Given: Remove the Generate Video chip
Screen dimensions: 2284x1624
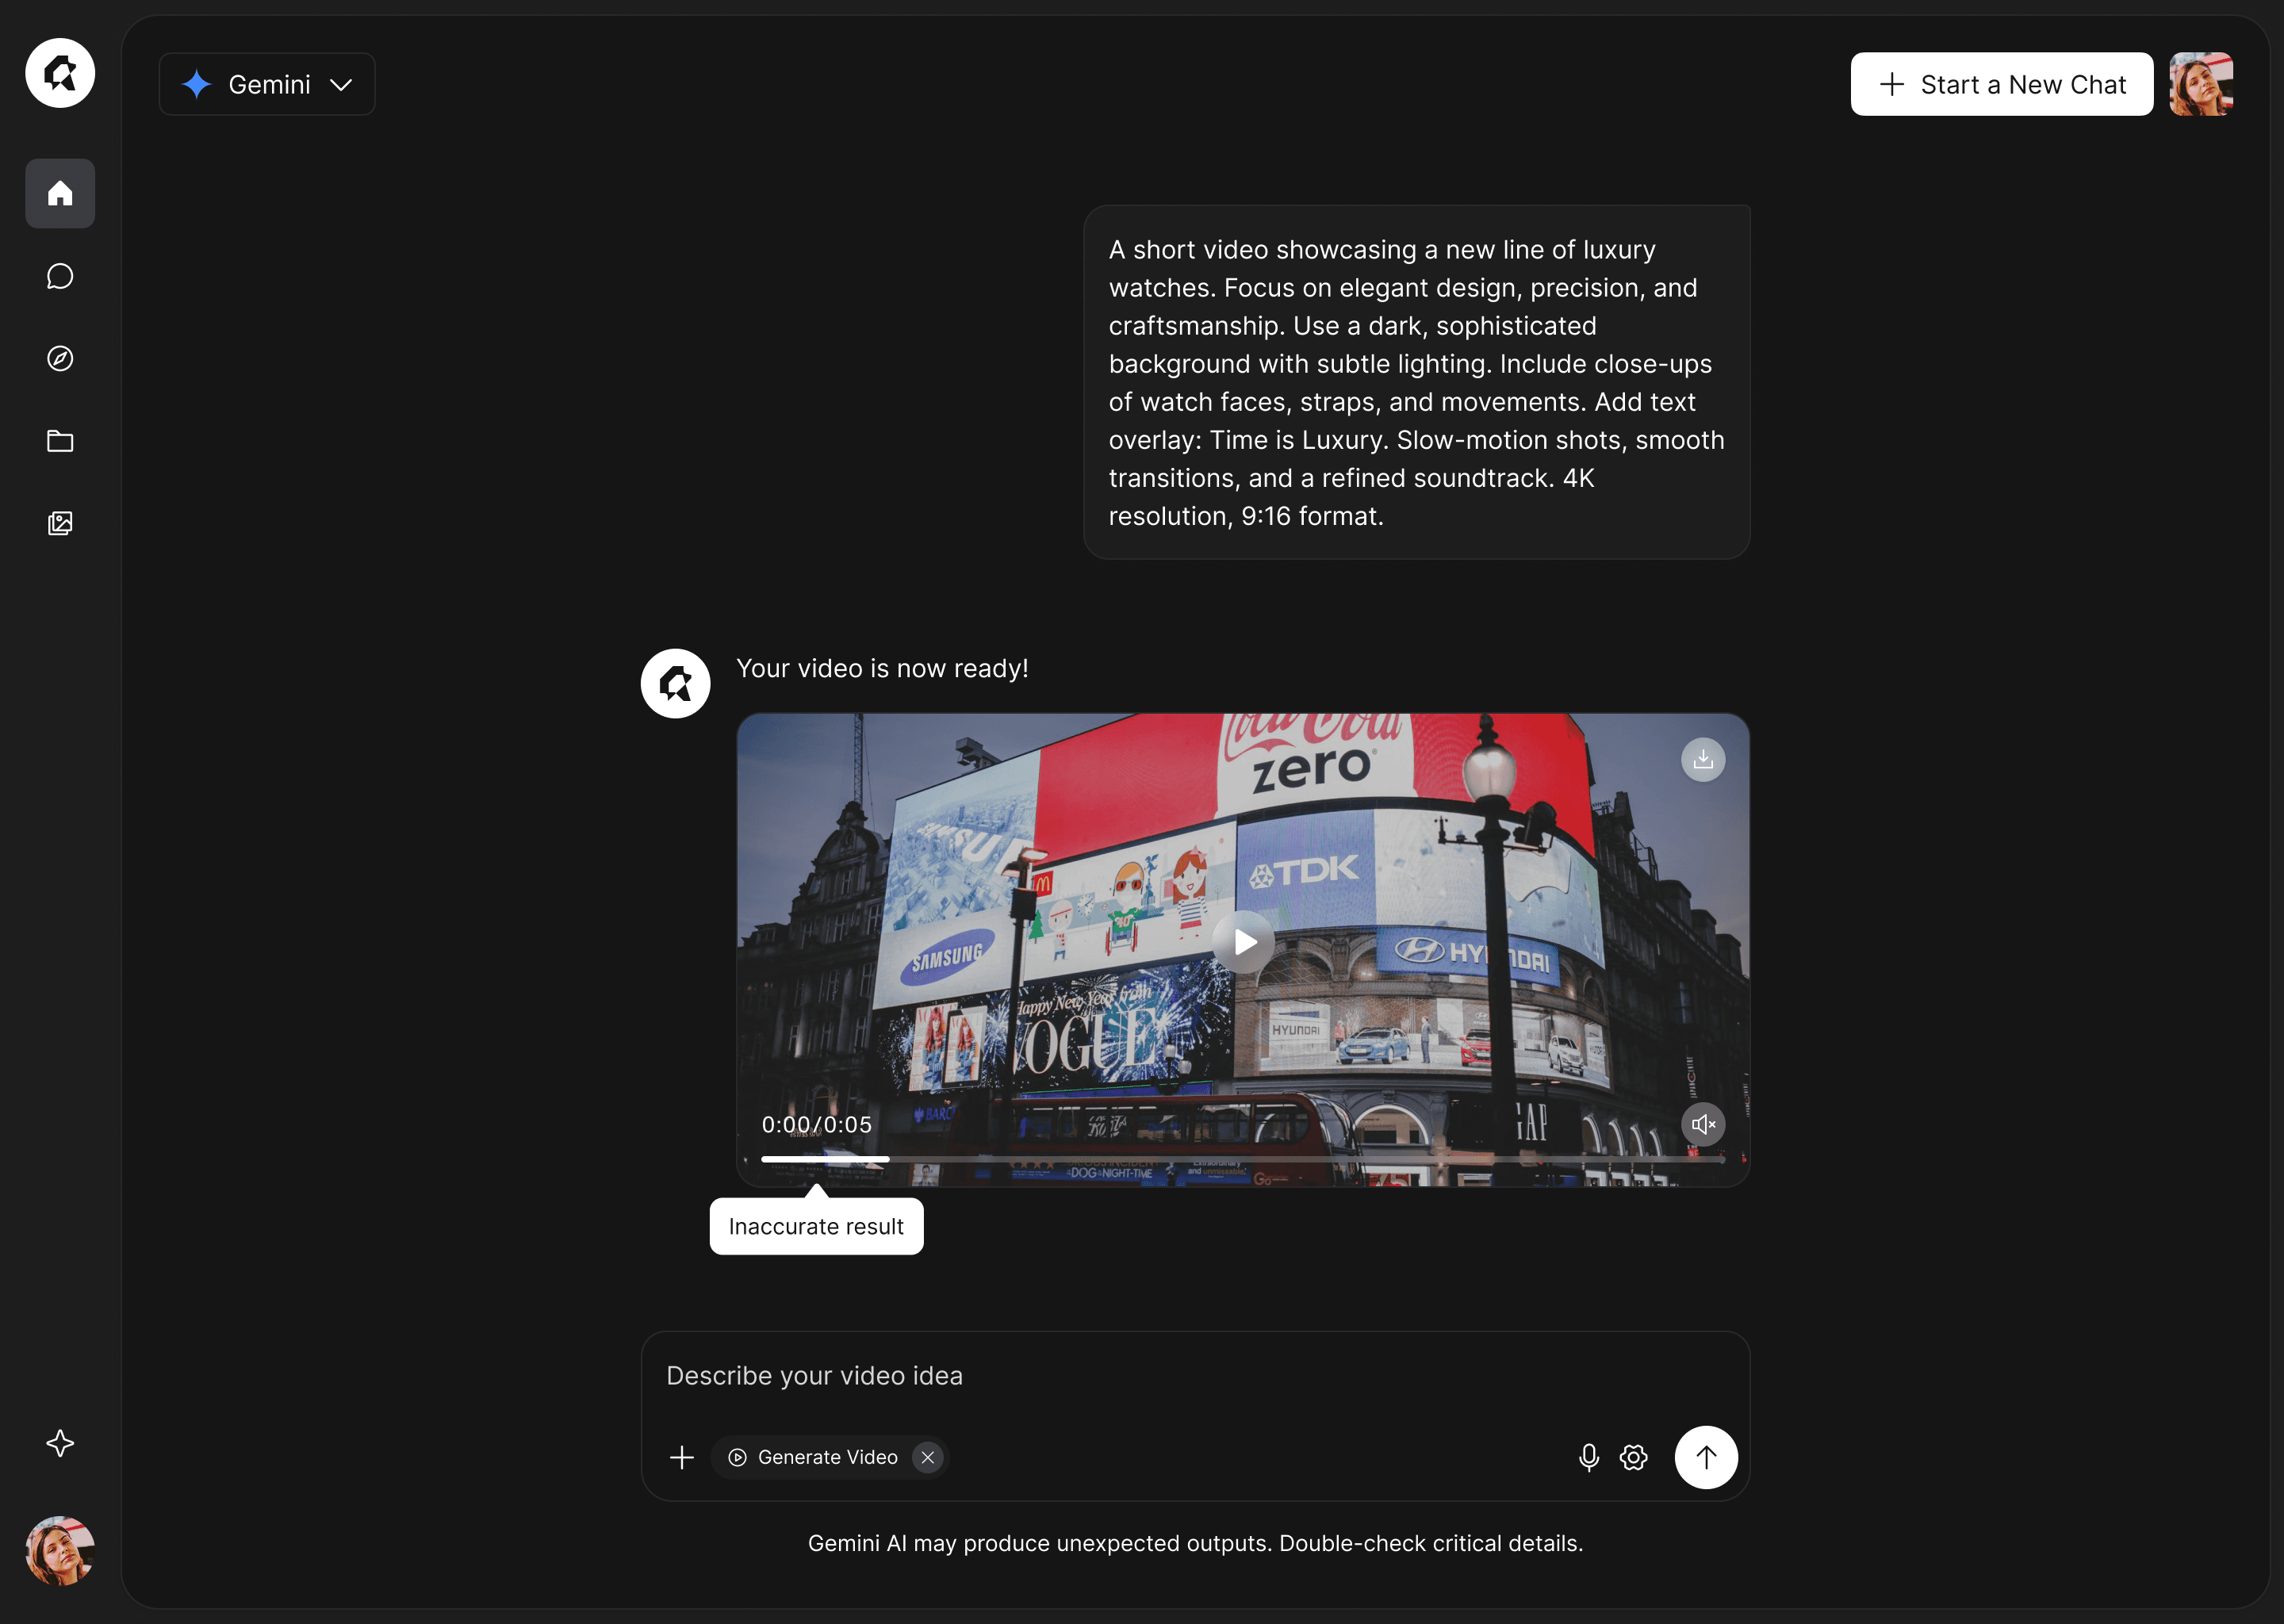Looking at the screenshot, I should [x=927, y=1457].
